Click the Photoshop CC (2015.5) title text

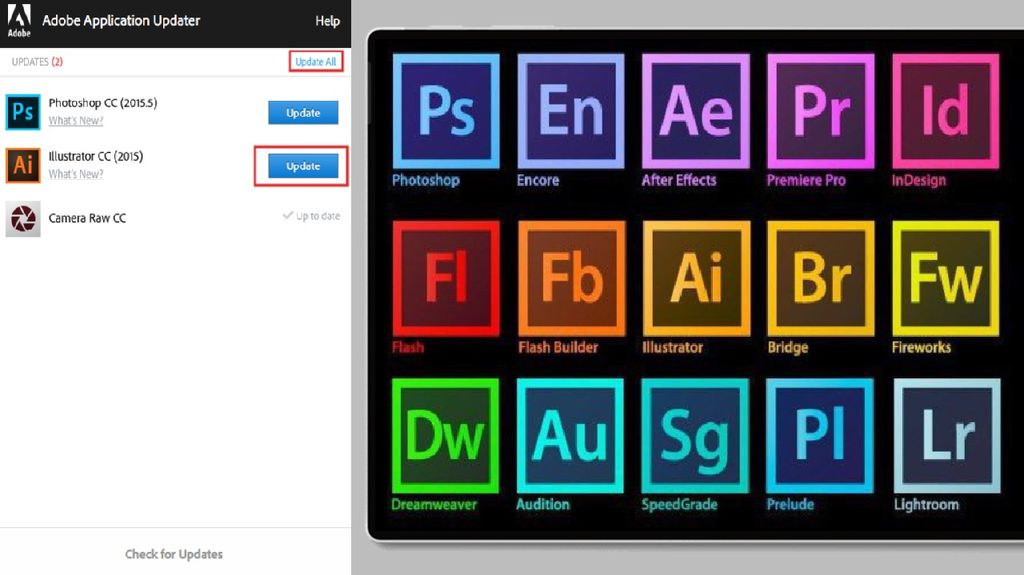coord(103,103)
